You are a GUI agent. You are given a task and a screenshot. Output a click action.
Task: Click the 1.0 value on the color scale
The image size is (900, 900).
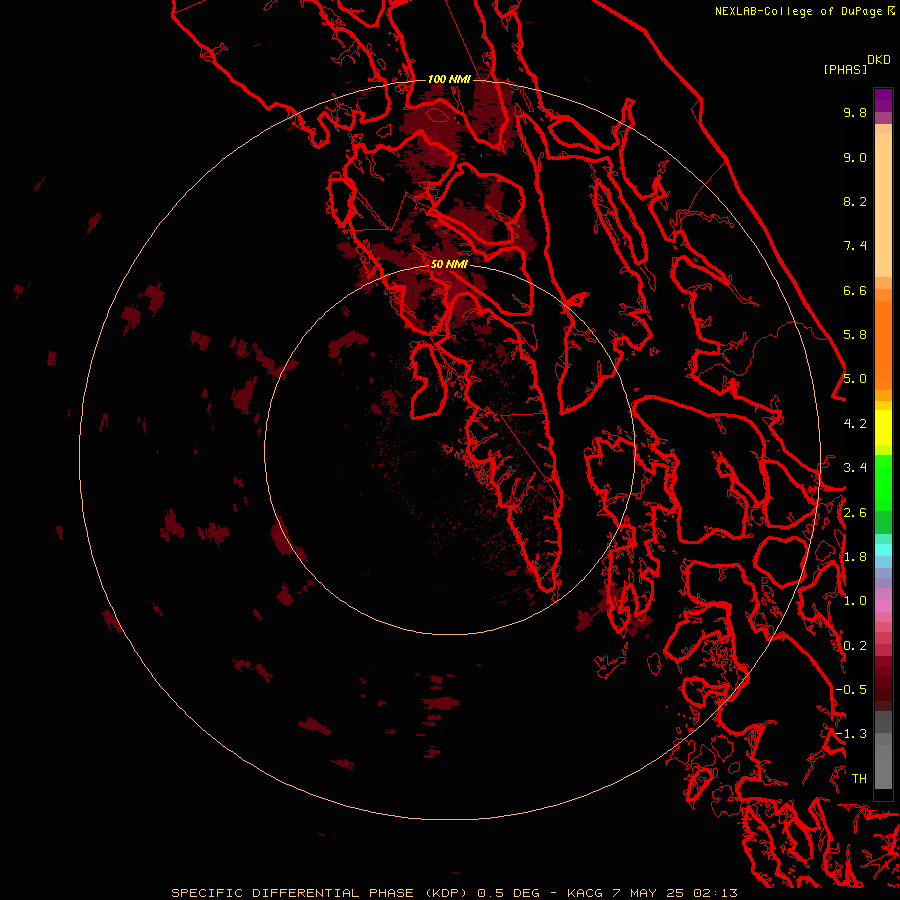855,601
